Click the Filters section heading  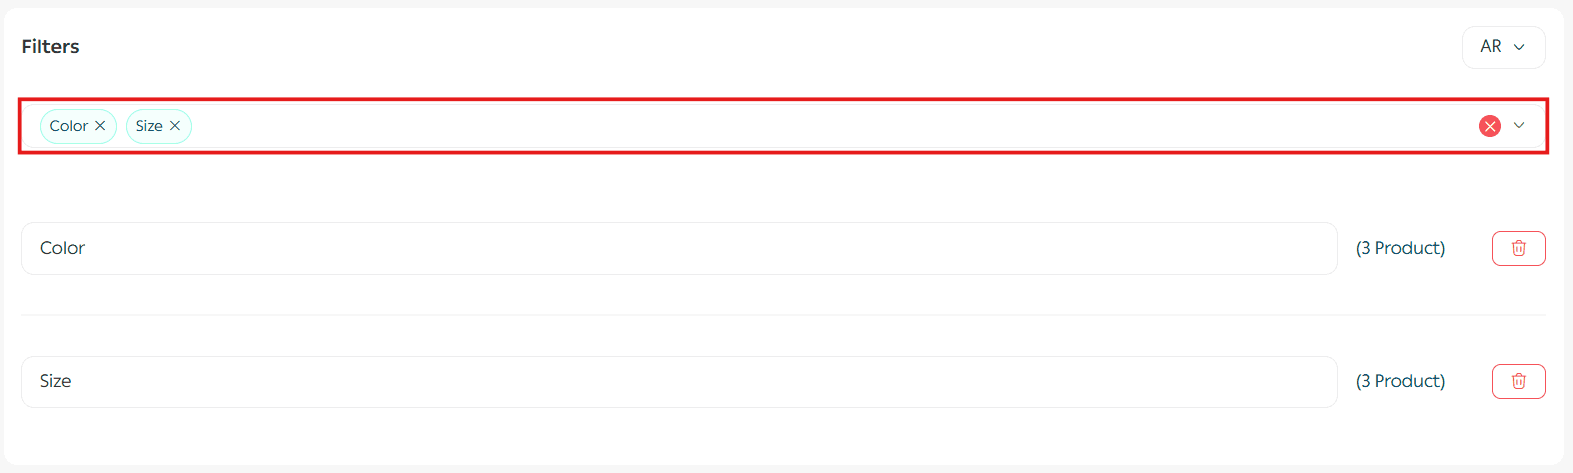[x=50, y=47]
